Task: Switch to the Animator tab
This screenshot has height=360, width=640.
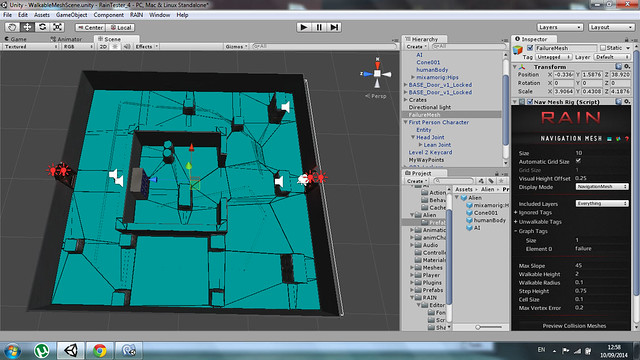Action: 66,39
